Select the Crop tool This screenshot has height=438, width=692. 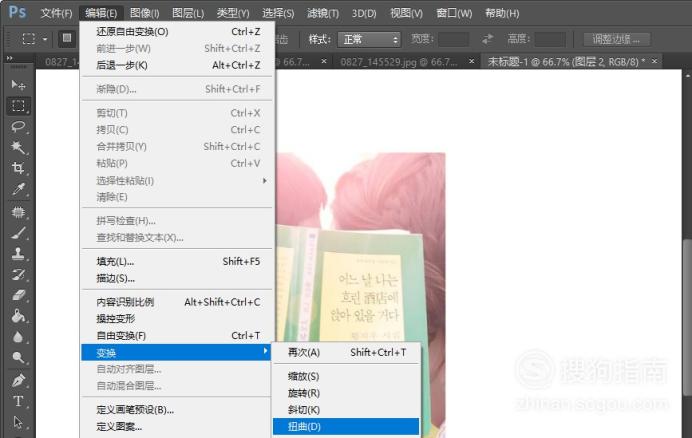click(18, 168)
